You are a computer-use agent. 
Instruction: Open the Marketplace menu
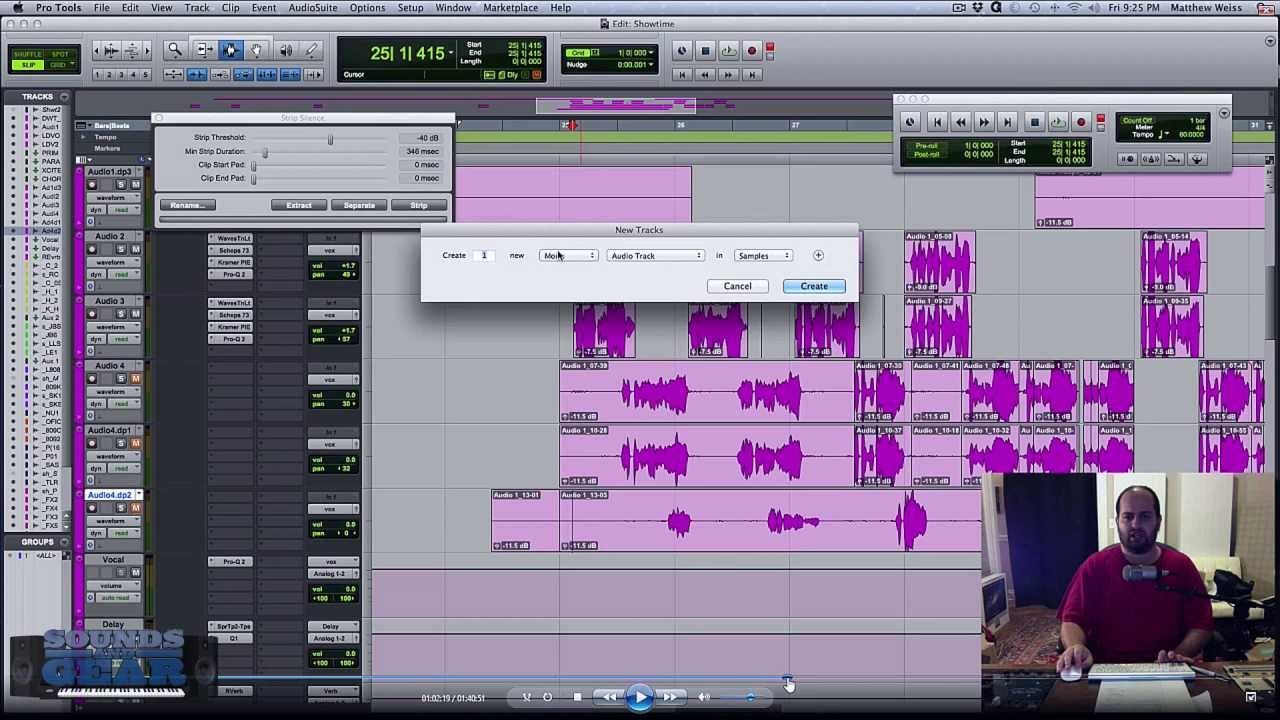coord(510,8)
